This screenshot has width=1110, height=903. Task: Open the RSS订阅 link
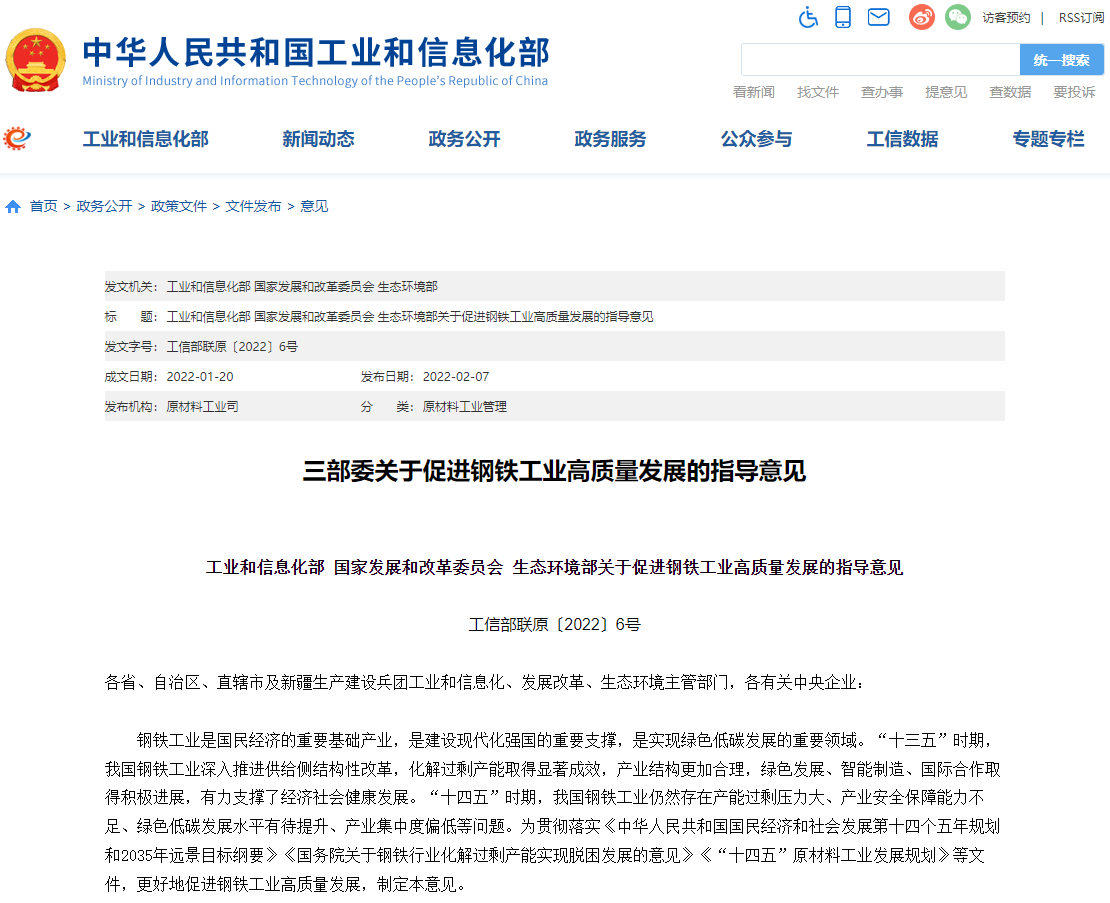(x=1081, y=18)
